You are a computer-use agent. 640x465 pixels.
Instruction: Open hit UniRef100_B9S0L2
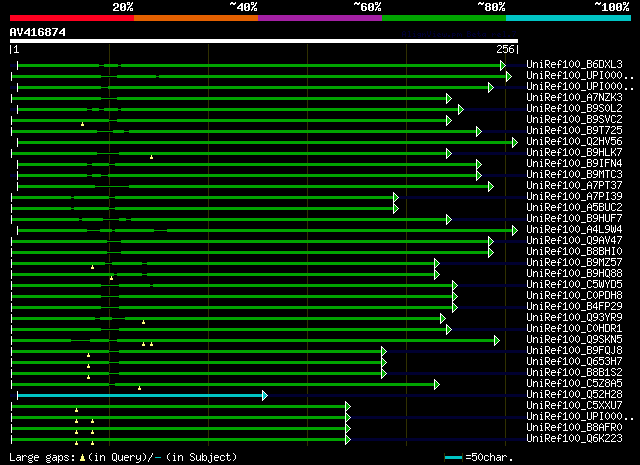click(x=574, y=109)
